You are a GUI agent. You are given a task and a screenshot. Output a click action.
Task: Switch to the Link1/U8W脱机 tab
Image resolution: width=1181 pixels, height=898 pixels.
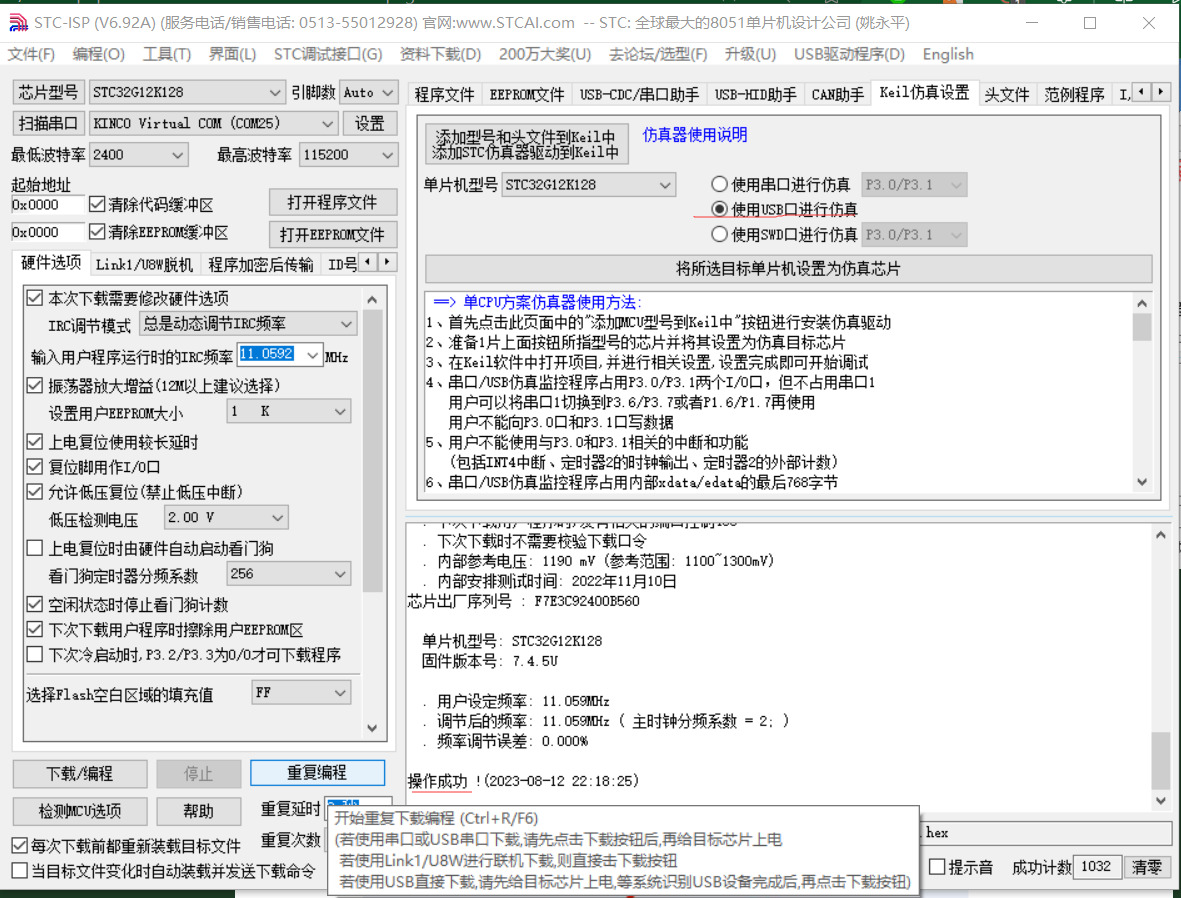pyautogui.click(x=144, y=264)
